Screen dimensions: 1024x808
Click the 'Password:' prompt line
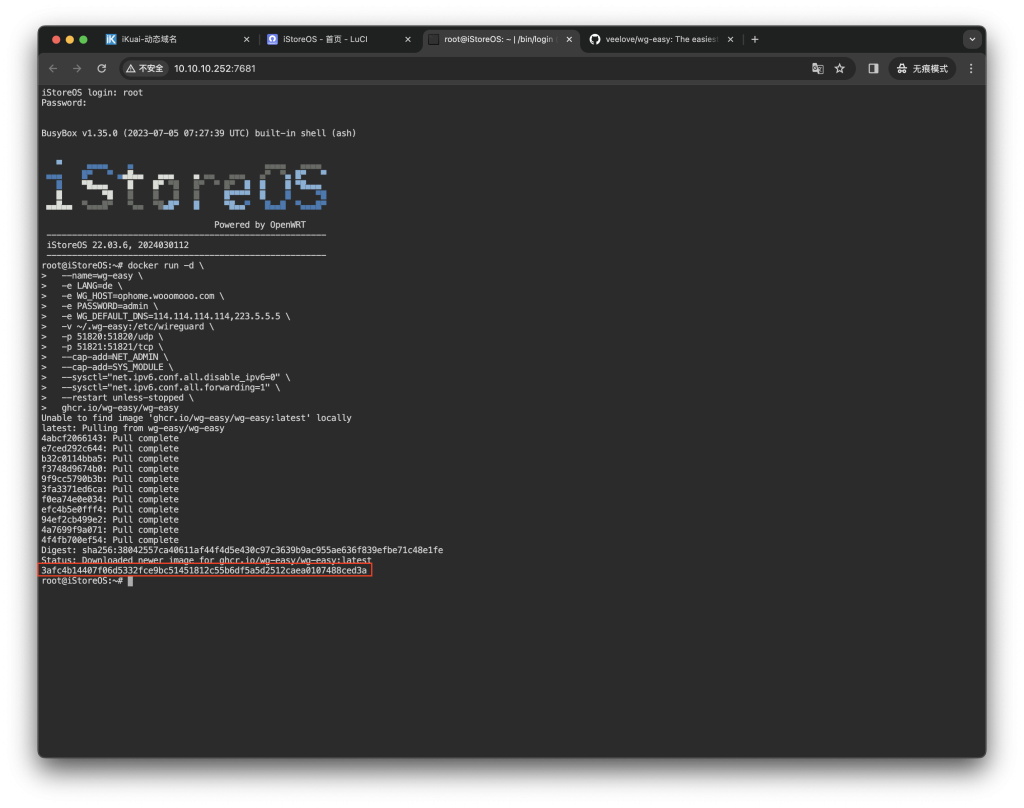64,103
